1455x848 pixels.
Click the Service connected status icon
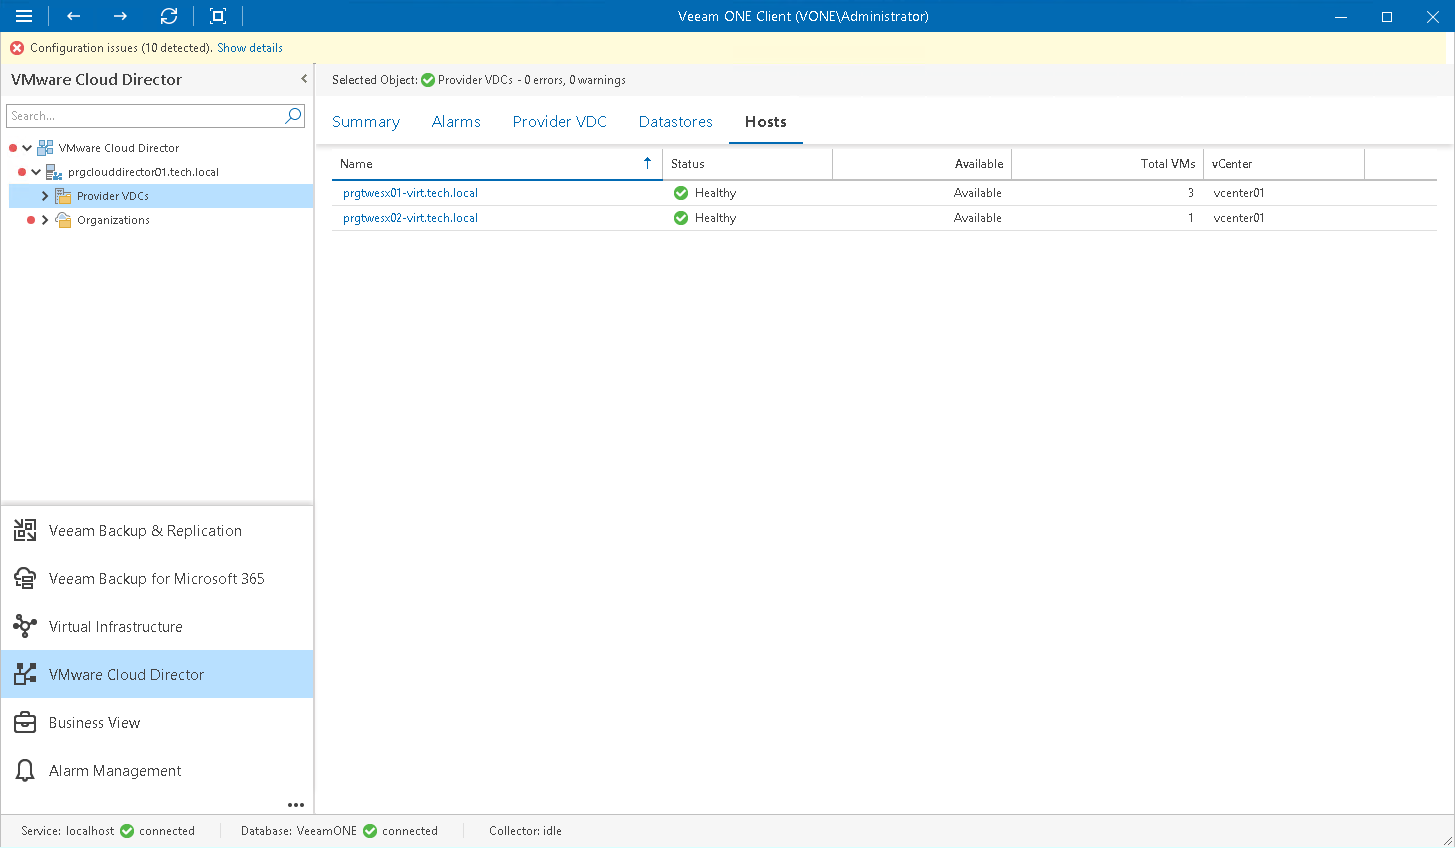(127, 831)
